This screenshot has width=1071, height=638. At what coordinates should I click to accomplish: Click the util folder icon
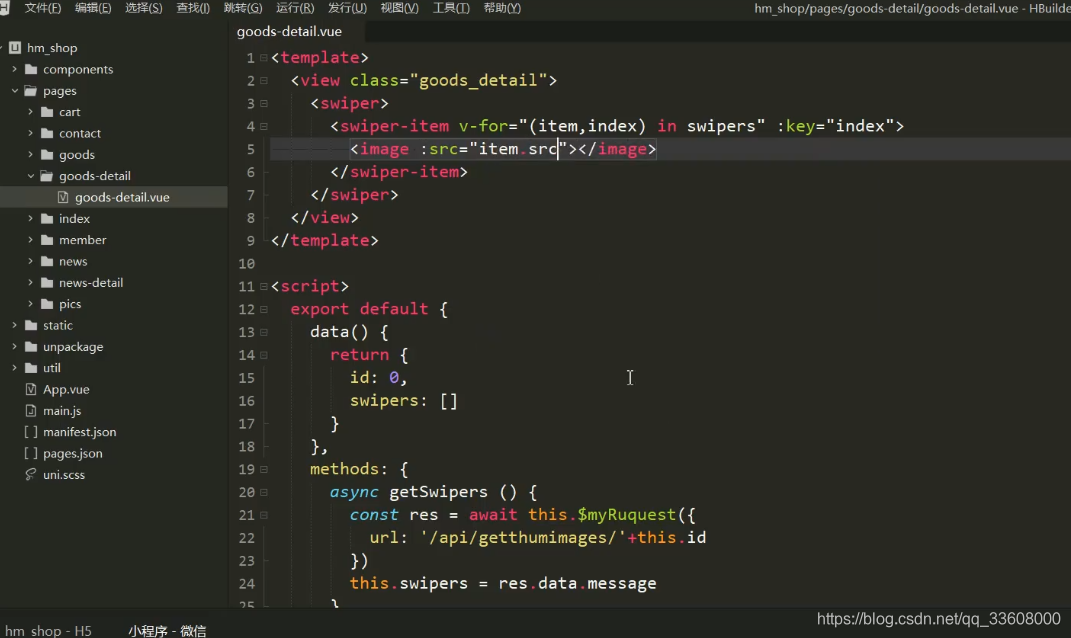(x=31, y=367)
